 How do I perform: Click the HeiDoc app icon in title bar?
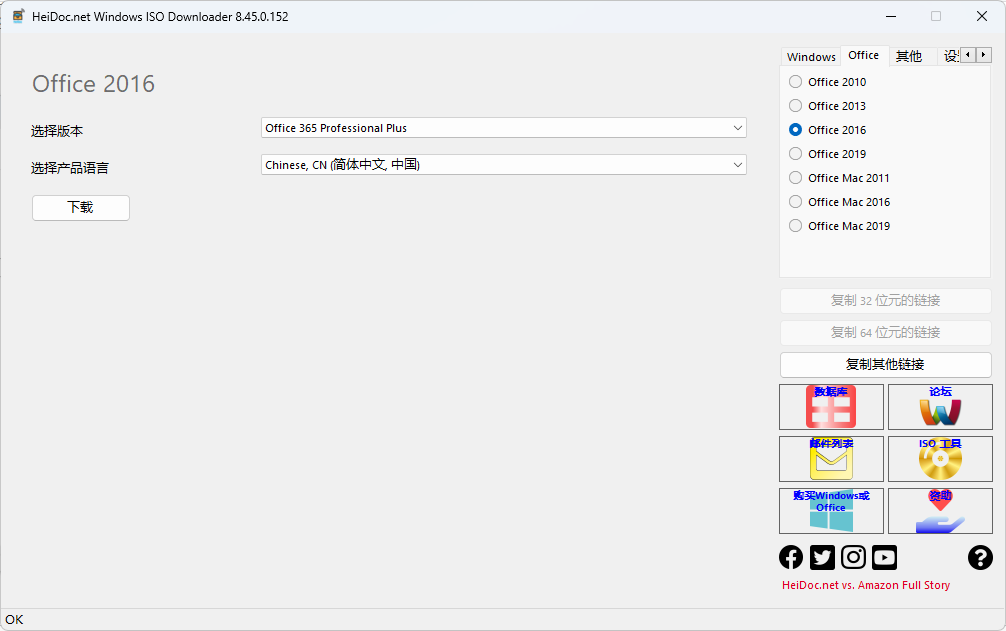[19, 17]
